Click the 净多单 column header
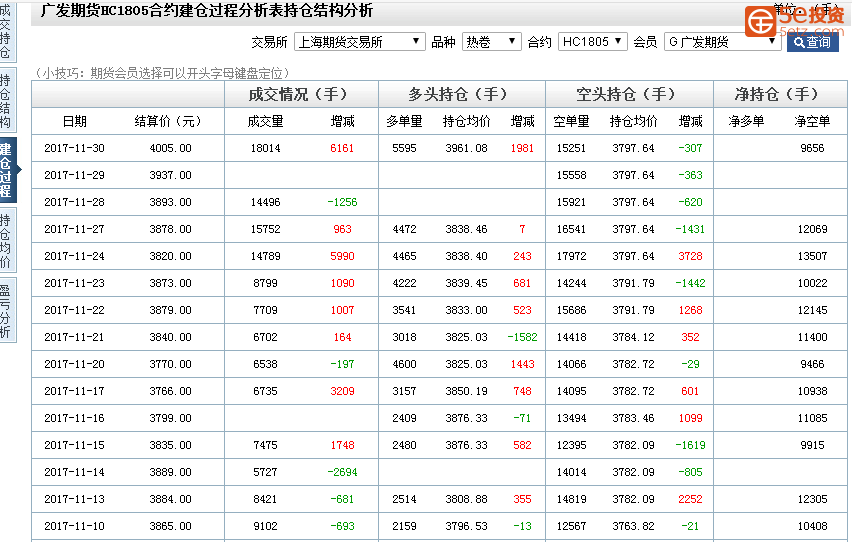Screen dimensions: 852x542 [x=746, y=121]
